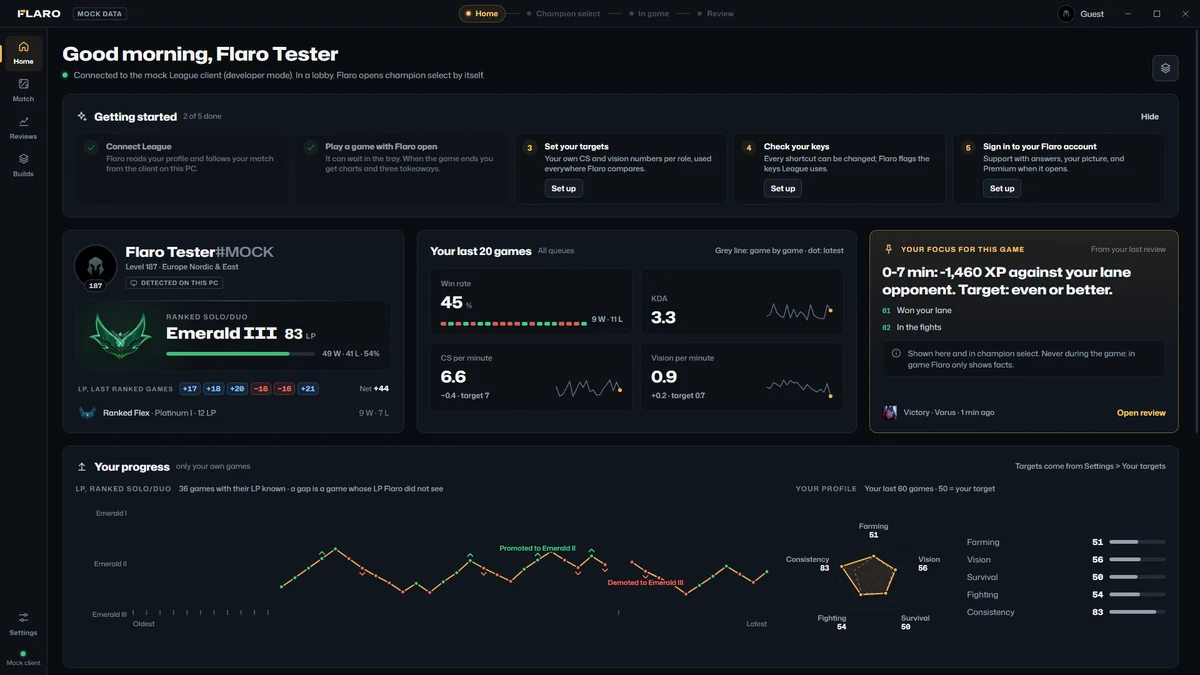
Task: Click the Guest profile avatar
Action: pos(1066,14)
